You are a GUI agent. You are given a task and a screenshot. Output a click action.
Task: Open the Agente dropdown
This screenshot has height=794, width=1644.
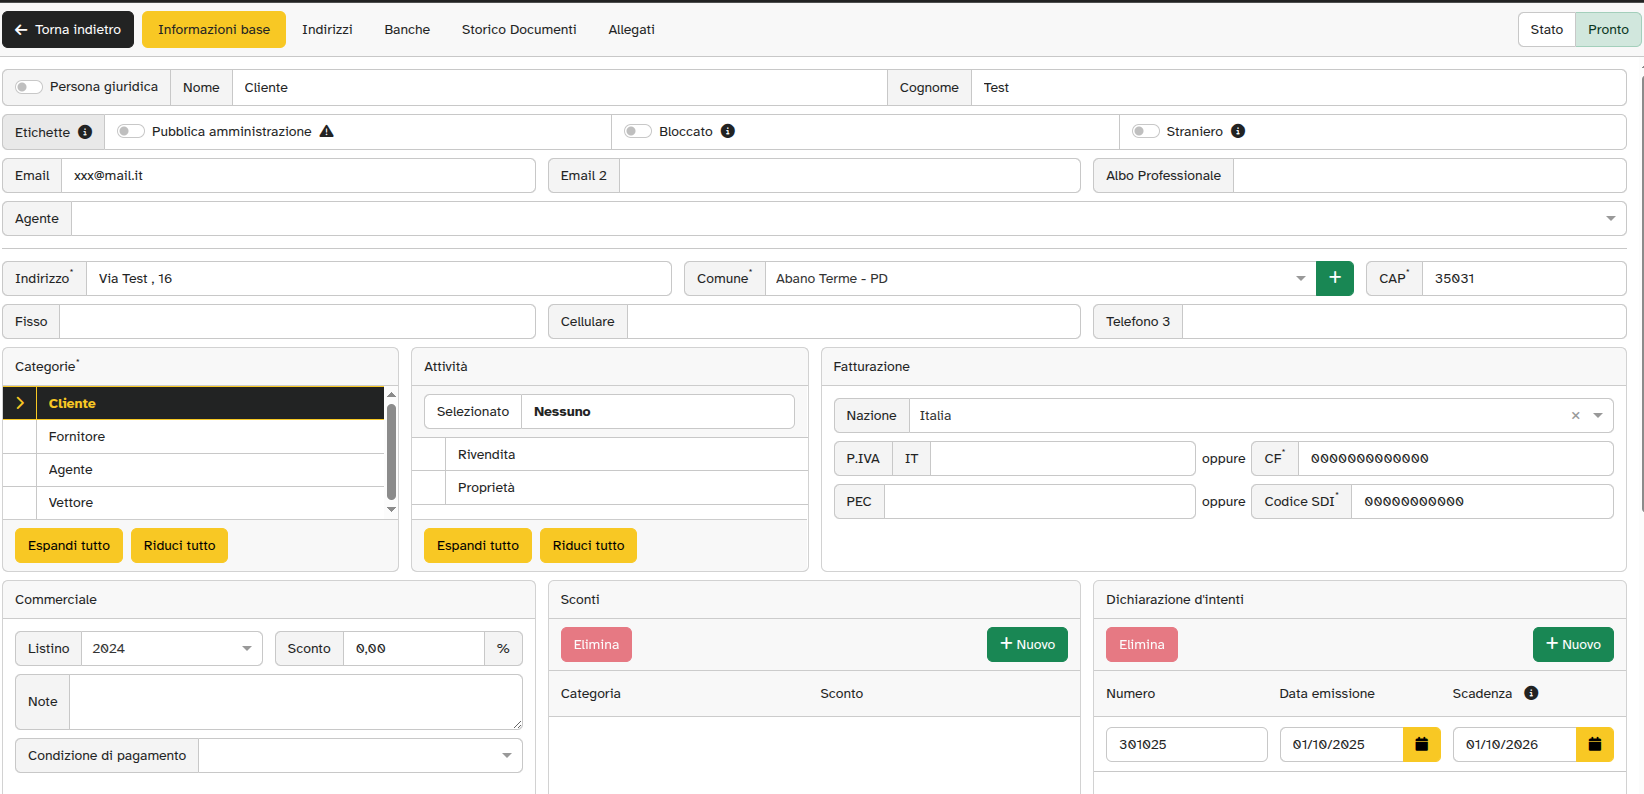click(1610, 219)
